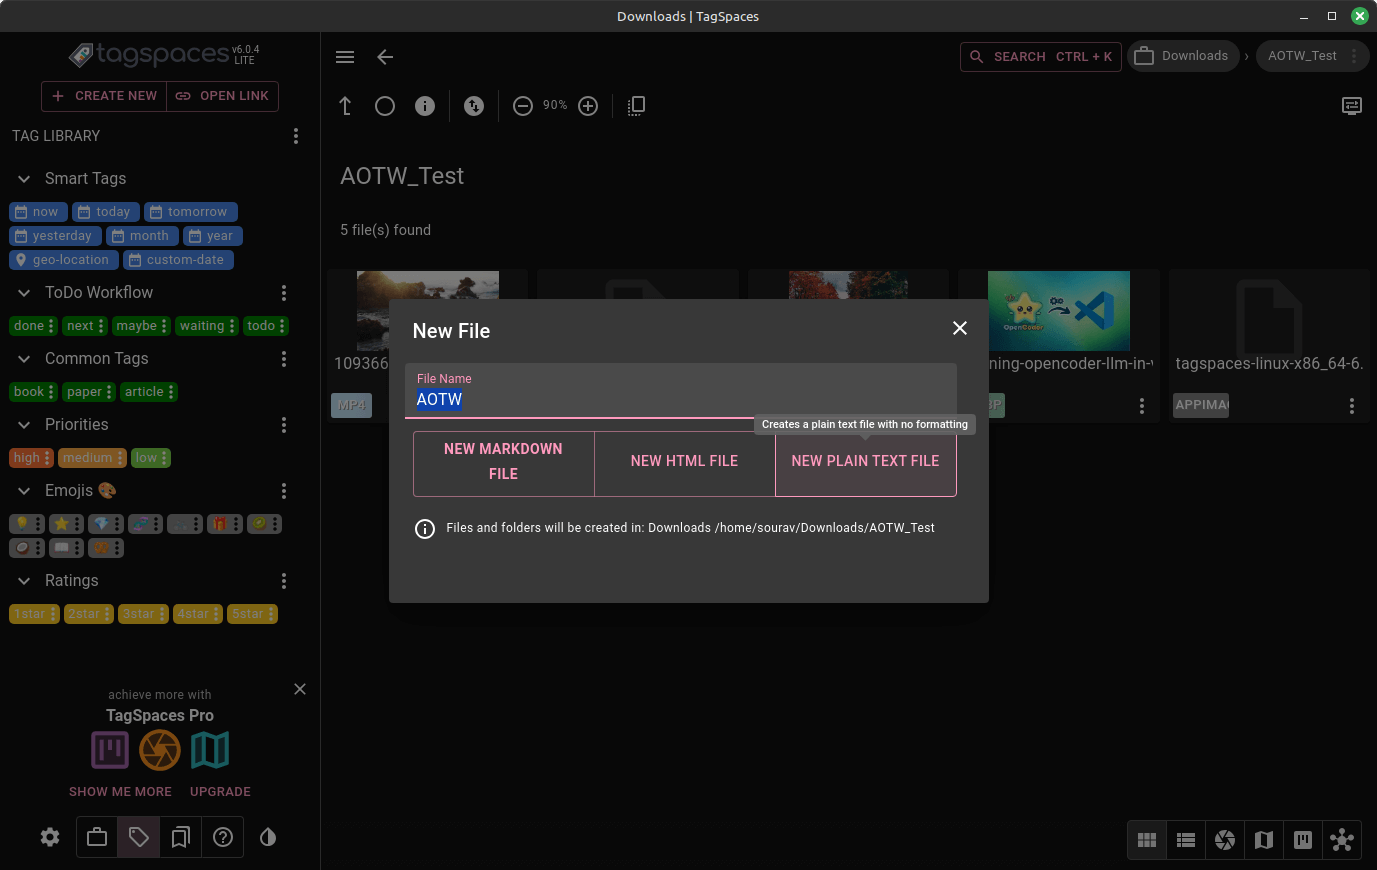Click the select all files circle icon
1377x870 pixels.
385,106
